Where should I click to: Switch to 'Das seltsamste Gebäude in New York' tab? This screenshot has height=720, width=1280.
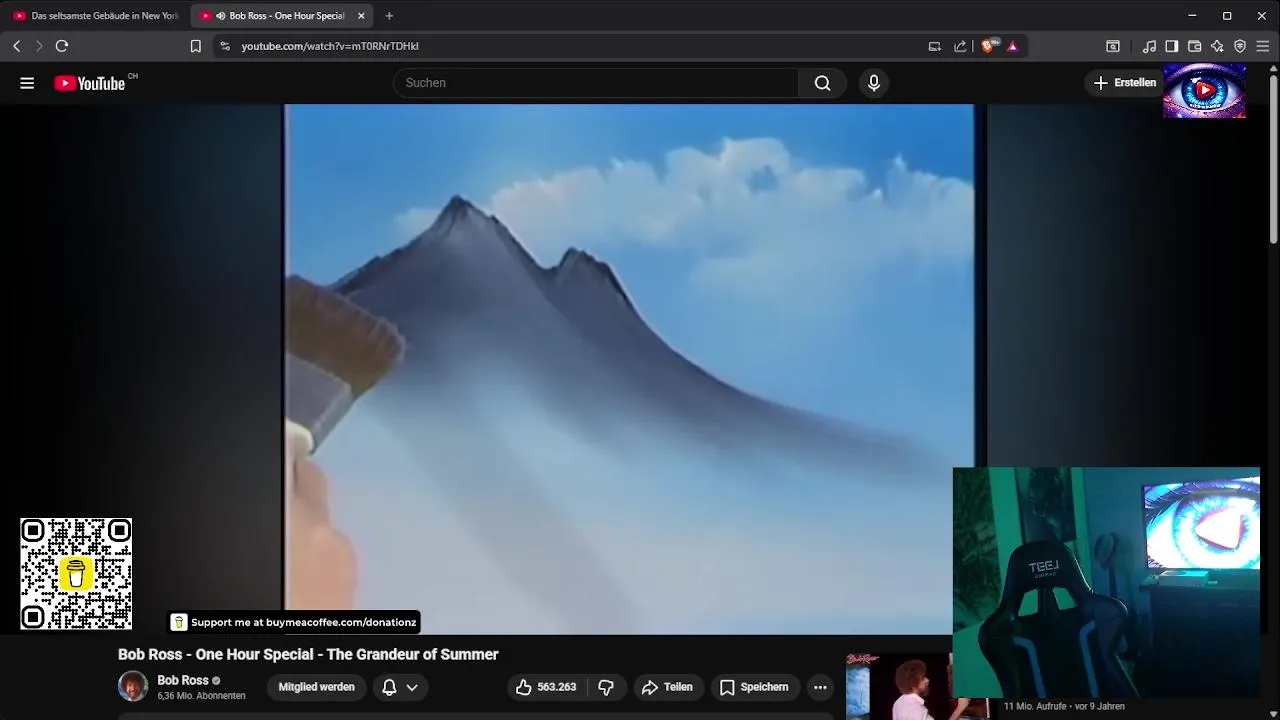tap(95, 16)
